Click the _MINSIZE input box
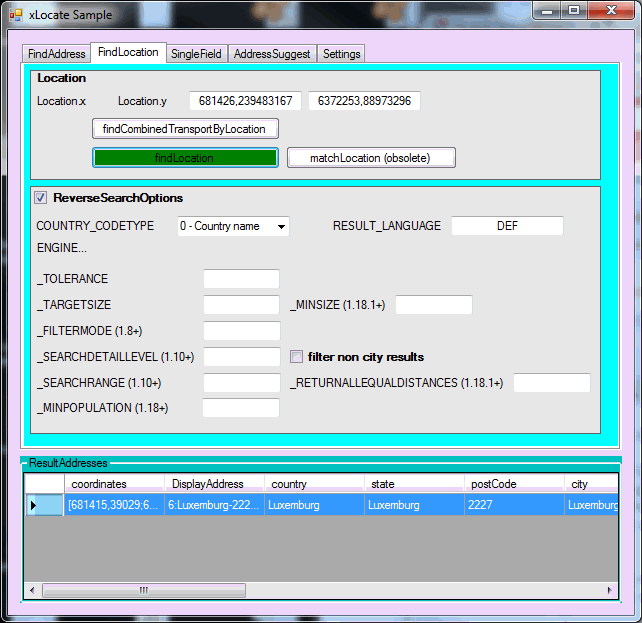The image size is (642, 623). tap(433, 305)
